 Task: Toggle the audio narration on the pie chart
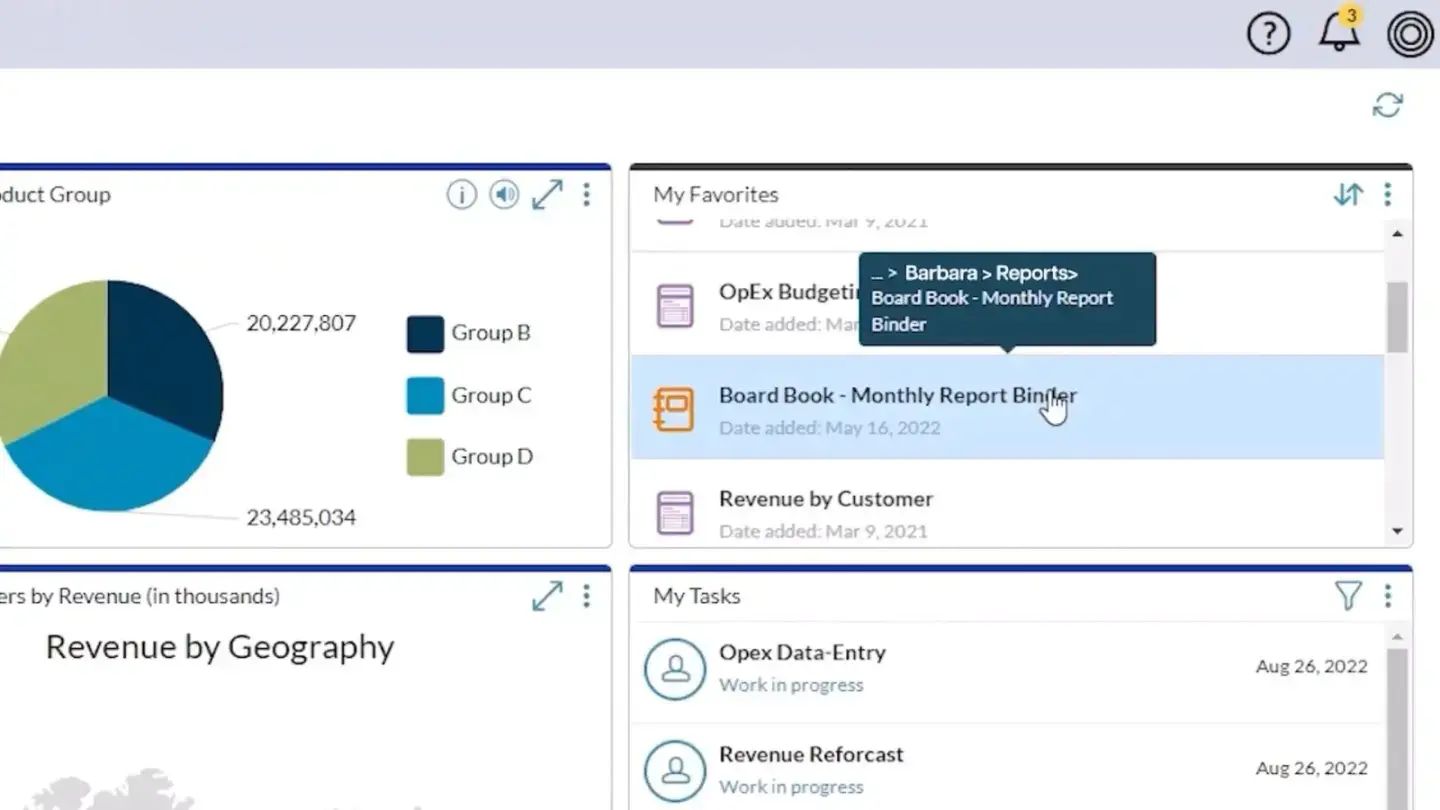504,194
